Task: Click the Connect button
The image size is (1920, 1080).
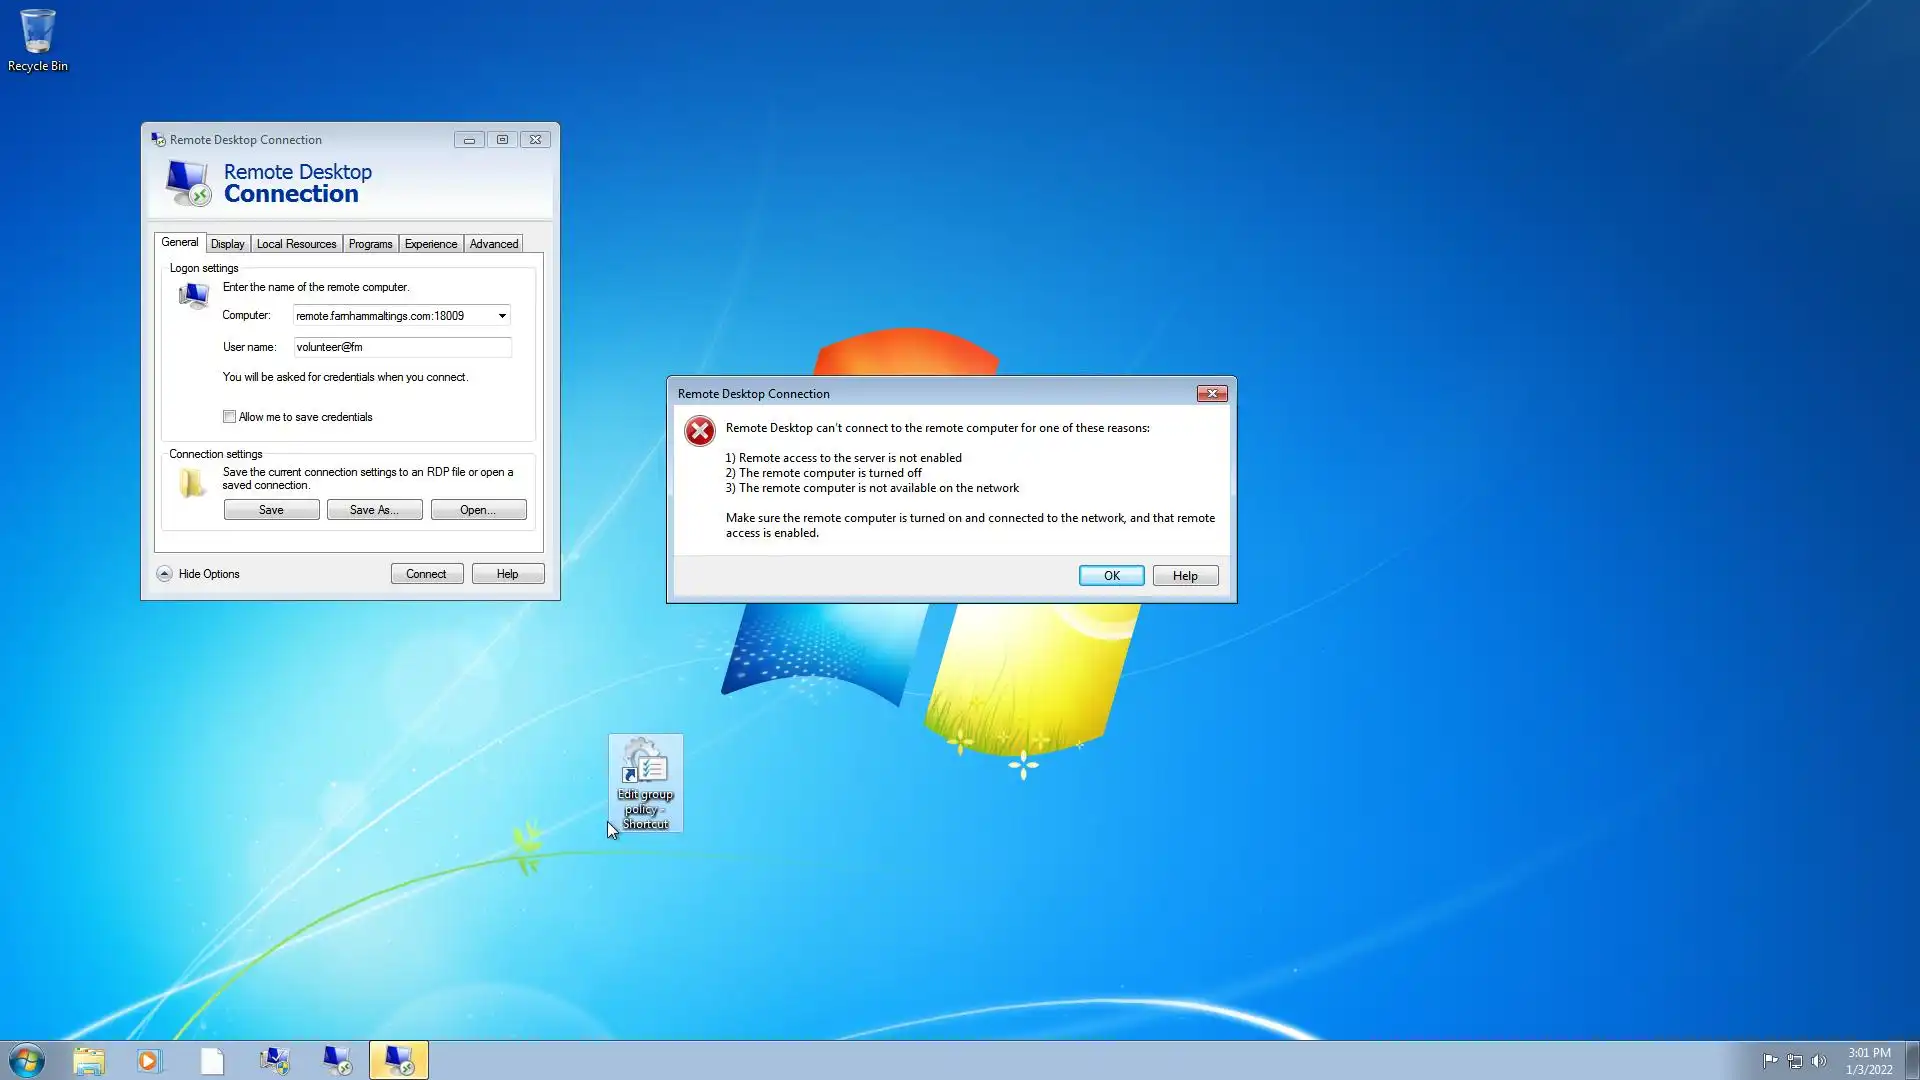Action: pyautogui.click(x=426, y=574)
